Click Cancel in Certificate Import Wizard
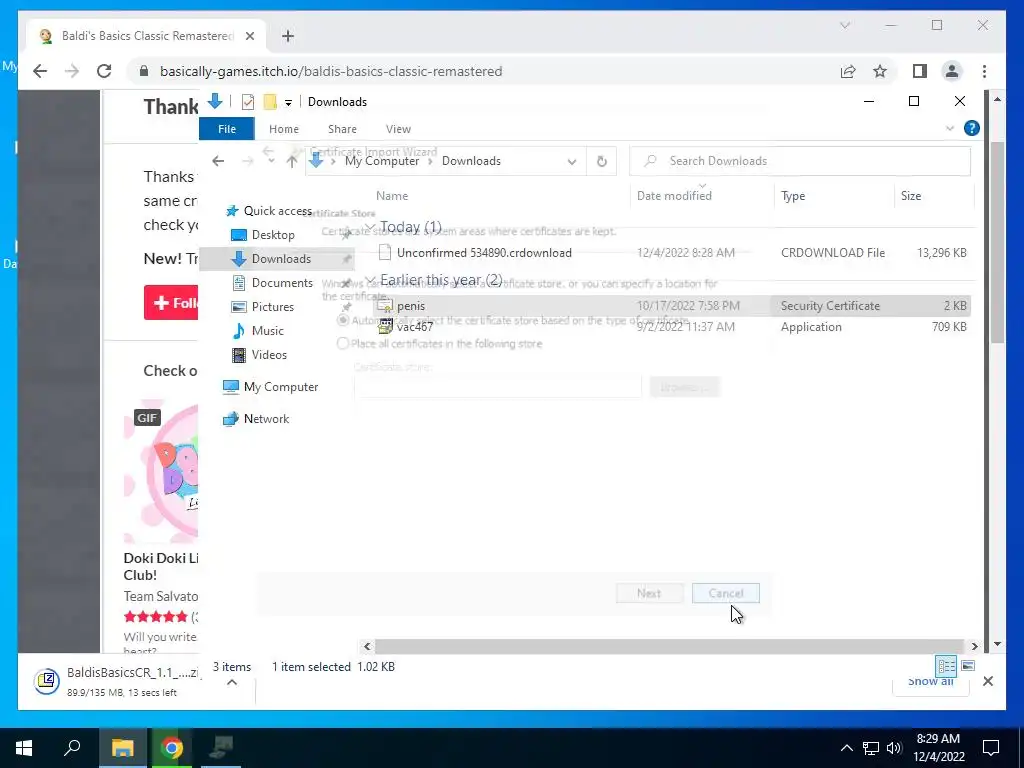 726,593
